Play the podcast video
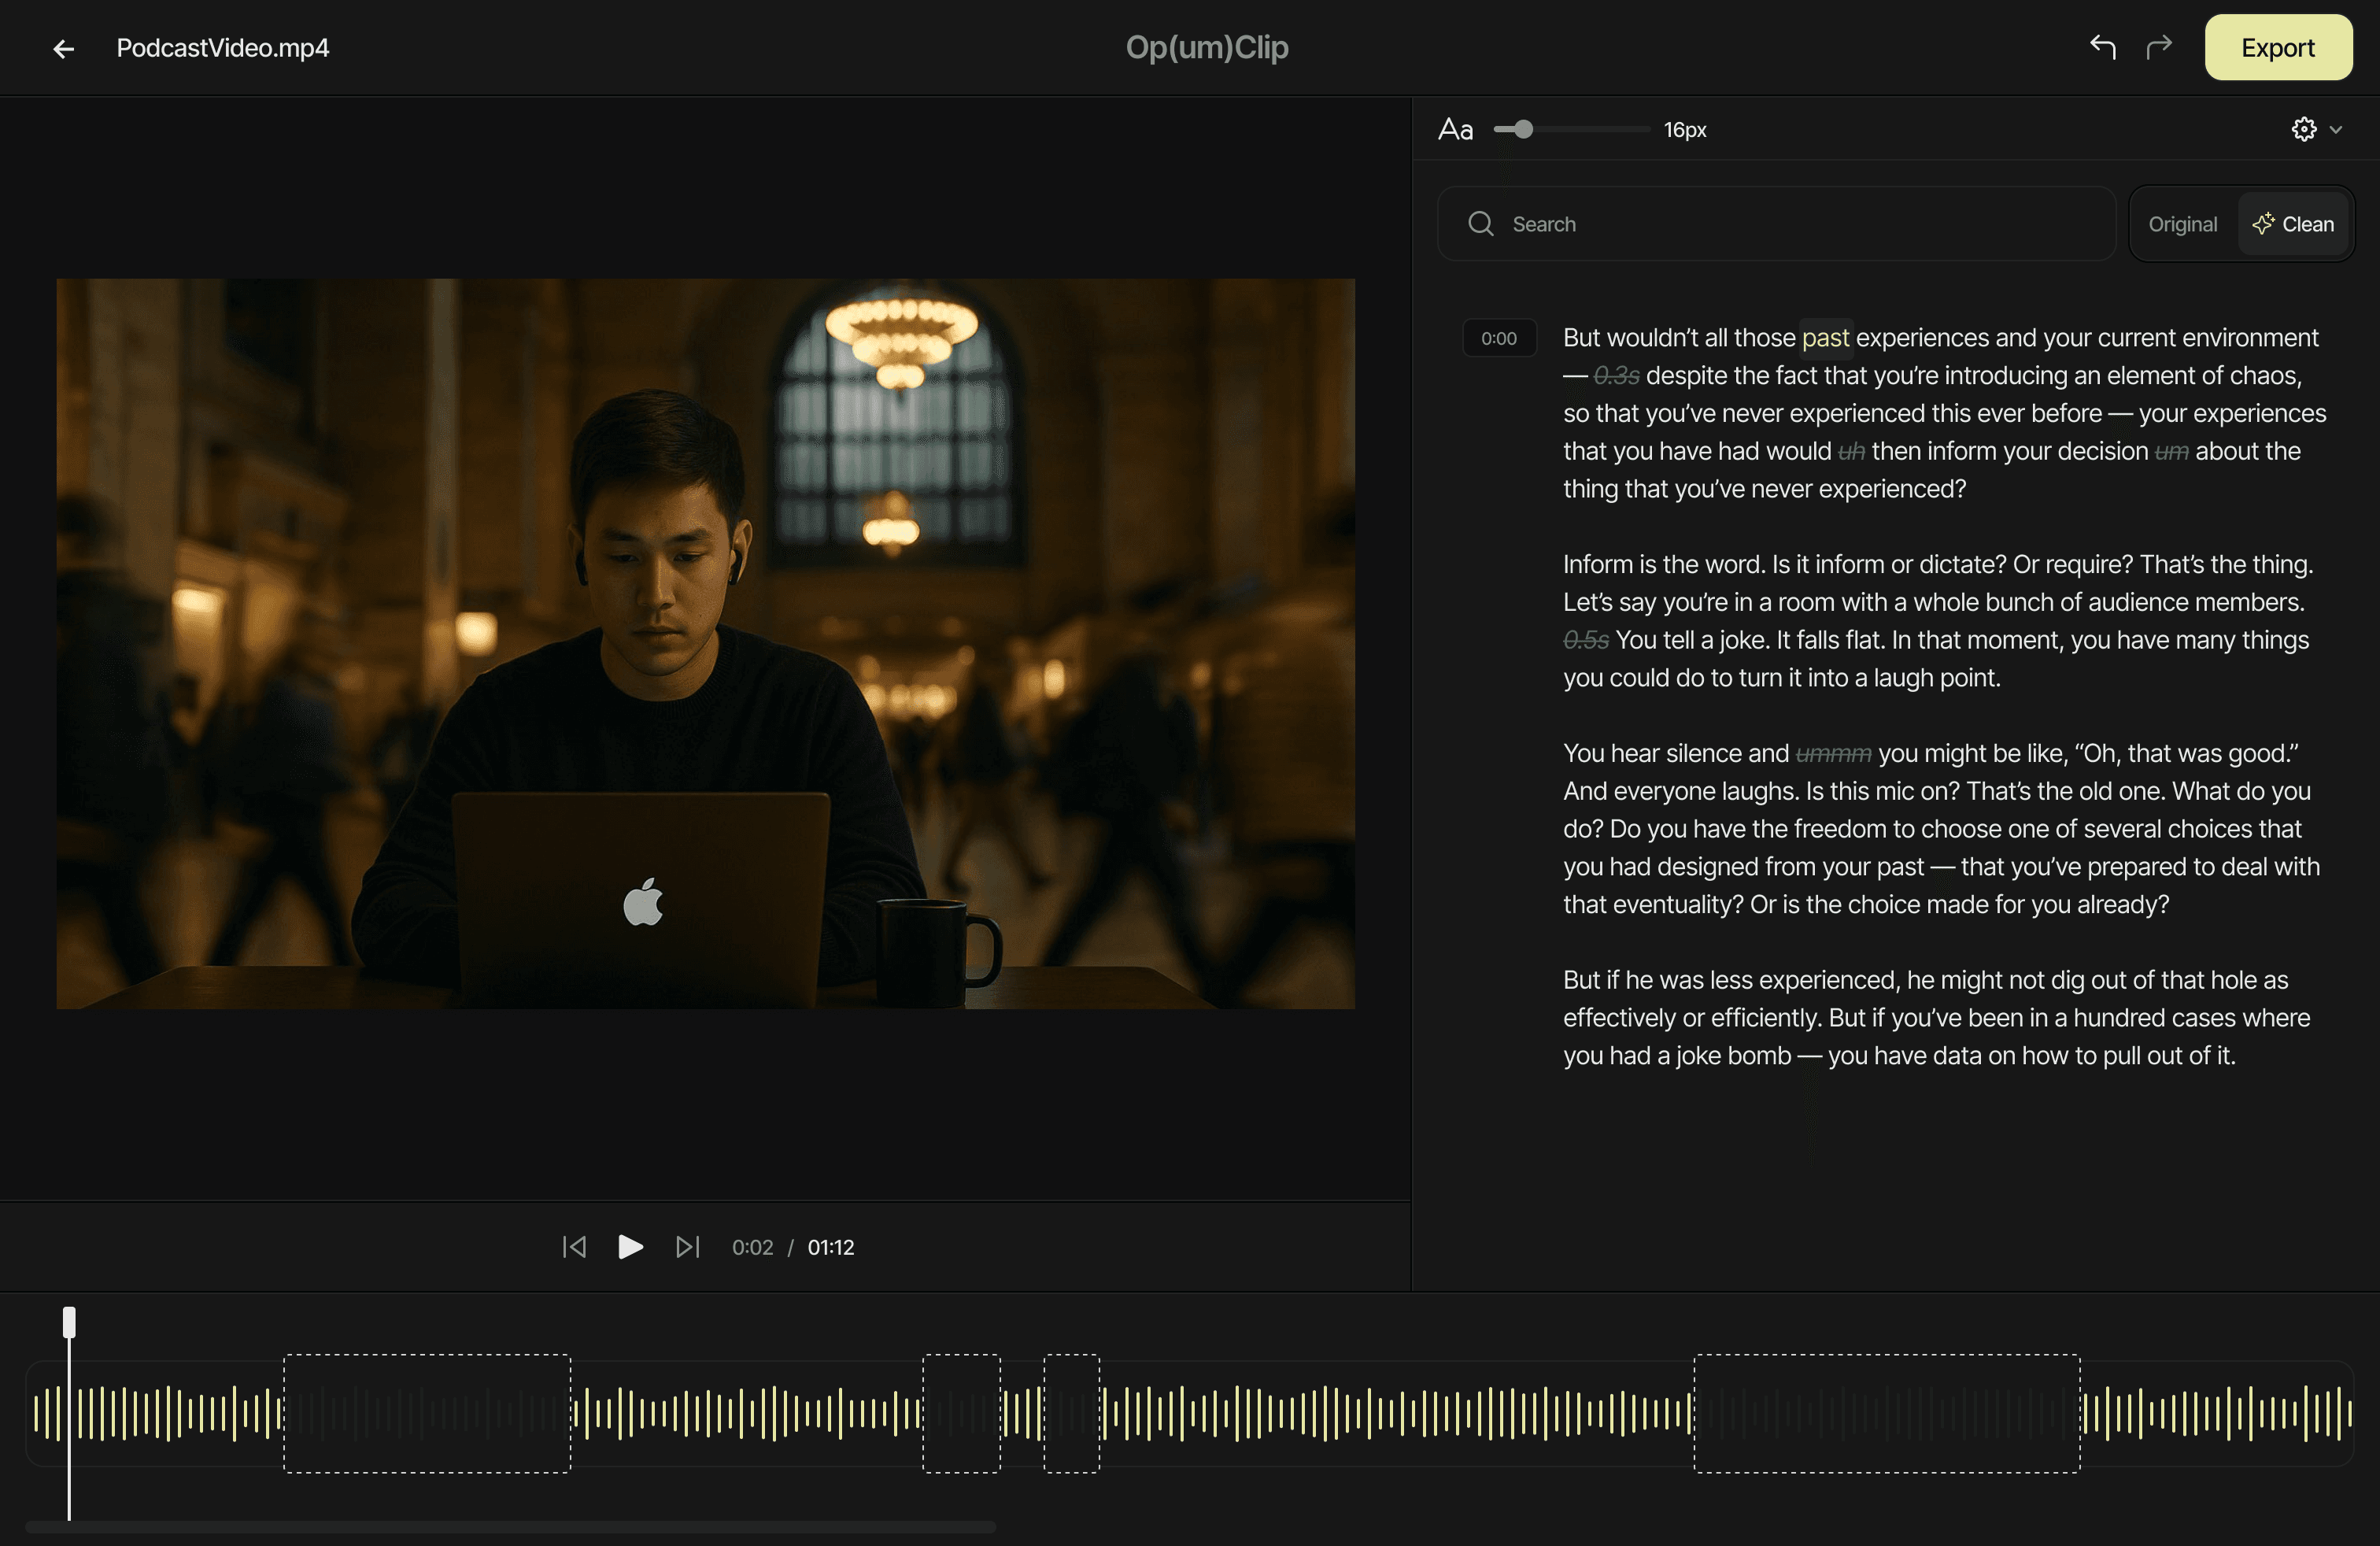Viewport: 2380px width, 1546px height. (x=630, y=1247)
